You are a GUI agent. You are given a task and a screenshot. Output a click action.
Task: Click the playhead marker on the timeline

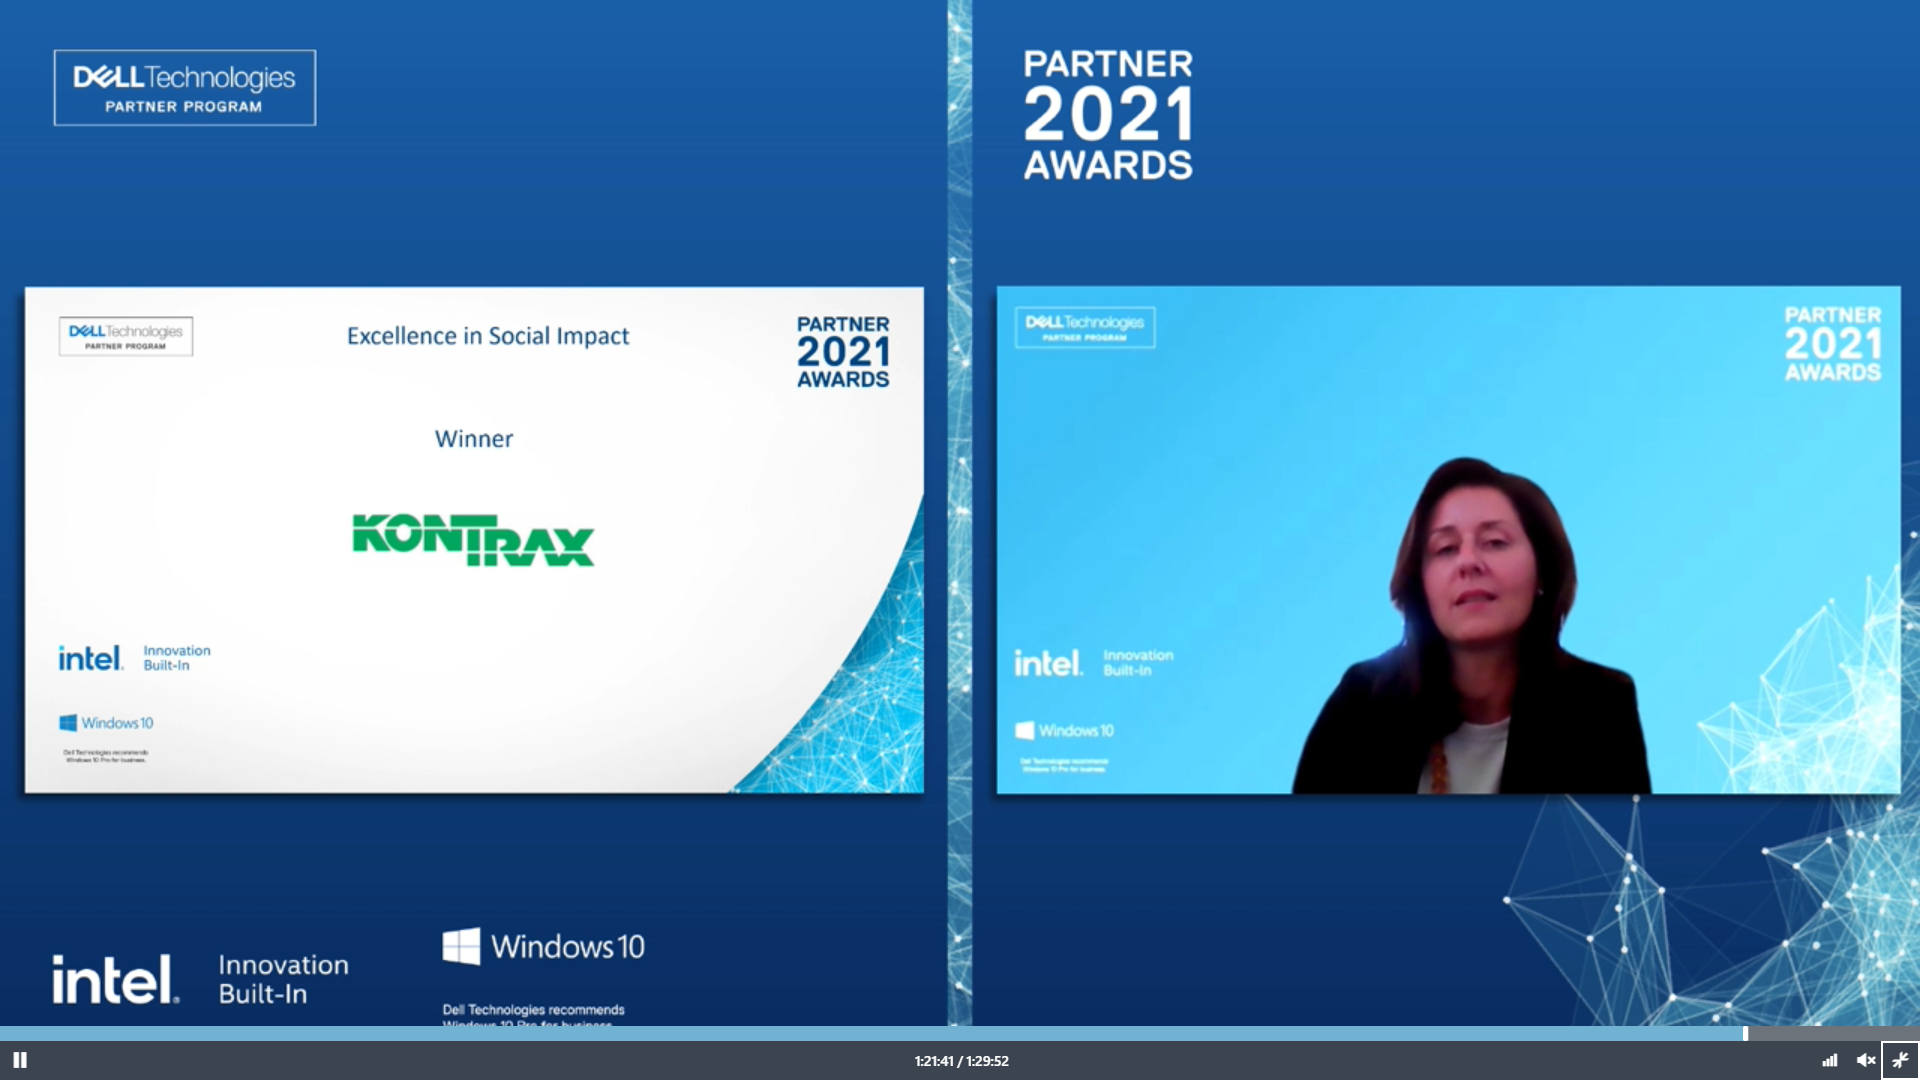(1745, 1033)
